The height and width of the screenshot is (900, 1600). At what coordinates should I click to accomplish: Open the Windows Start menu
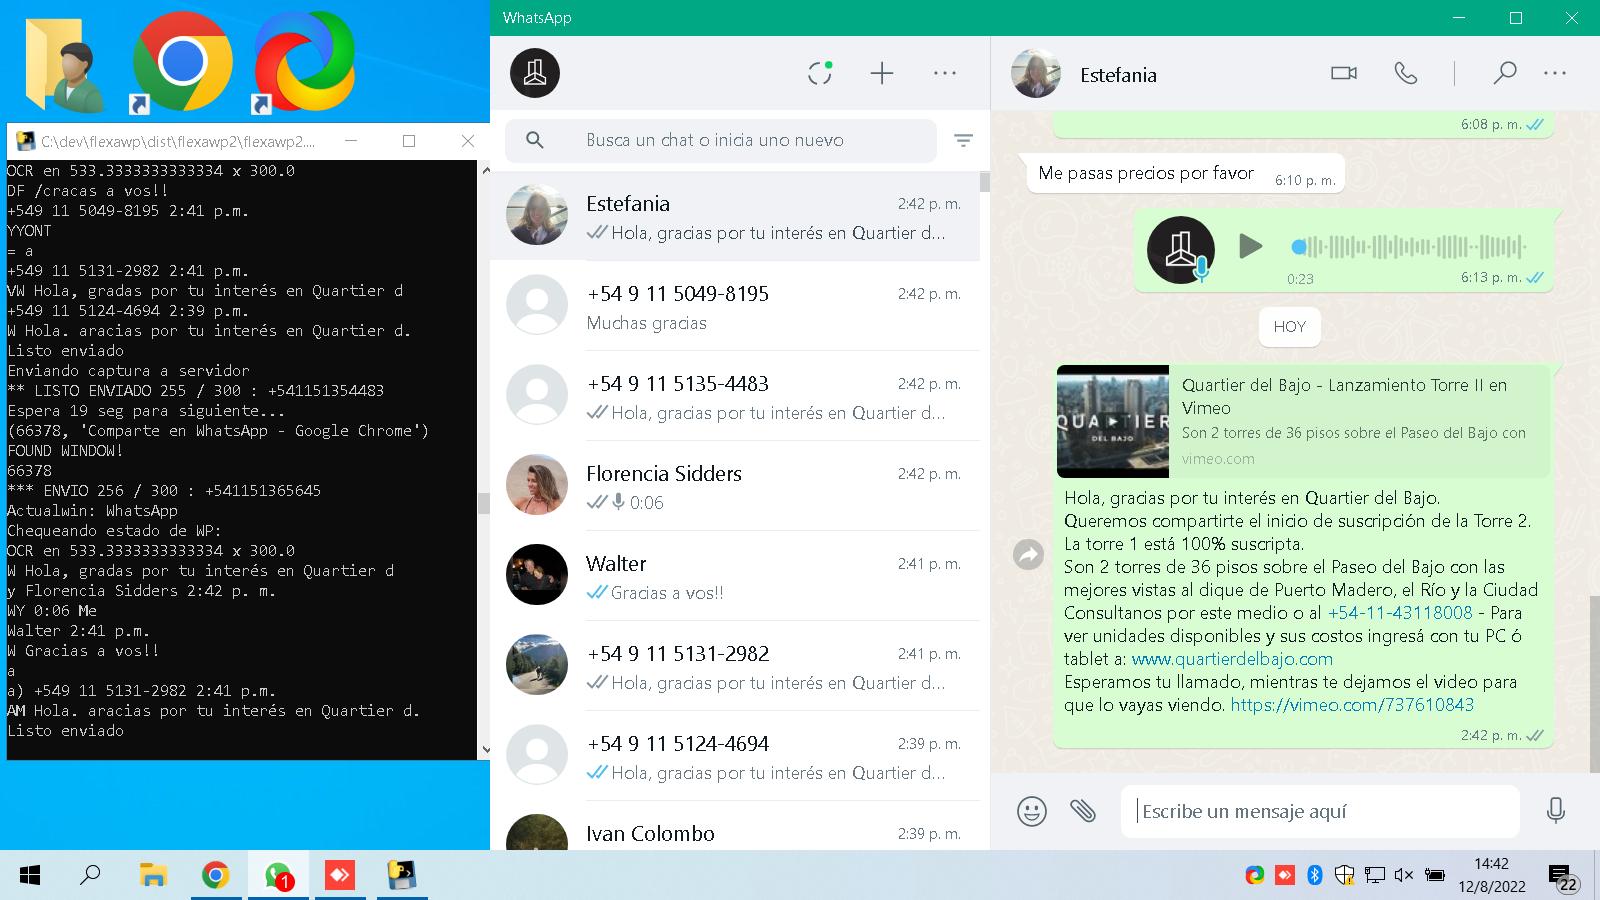pyautogui.click(x=30, y=876)
